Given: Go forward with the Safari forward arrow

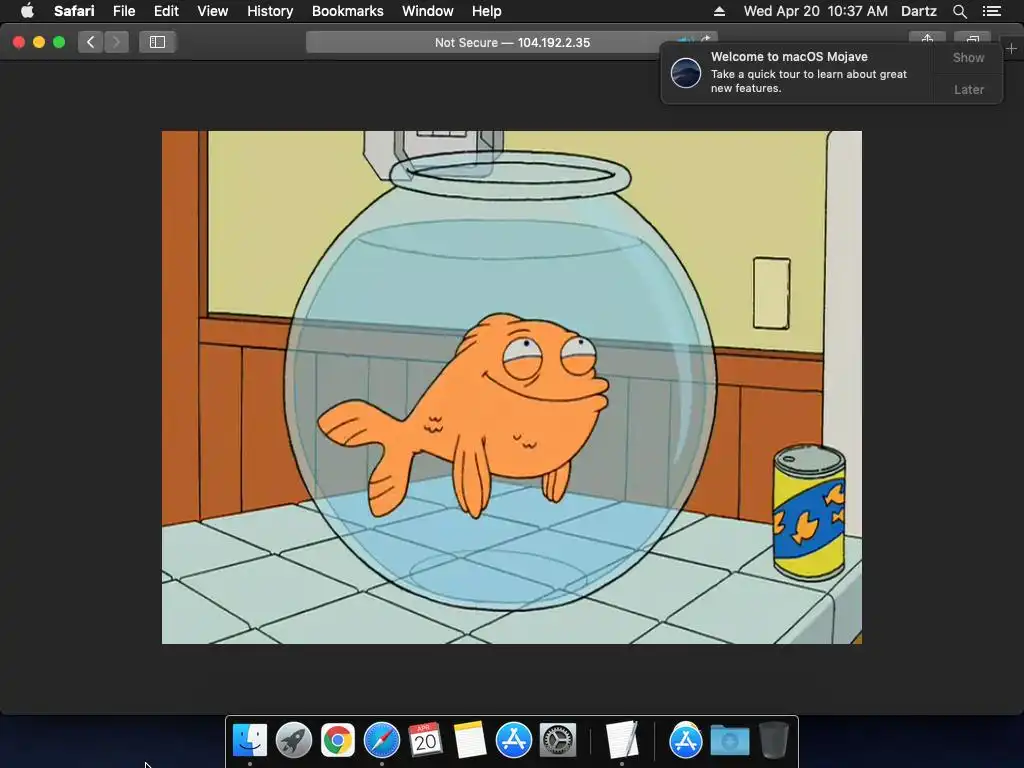Looking at the screenshot, I should point(116,42).
